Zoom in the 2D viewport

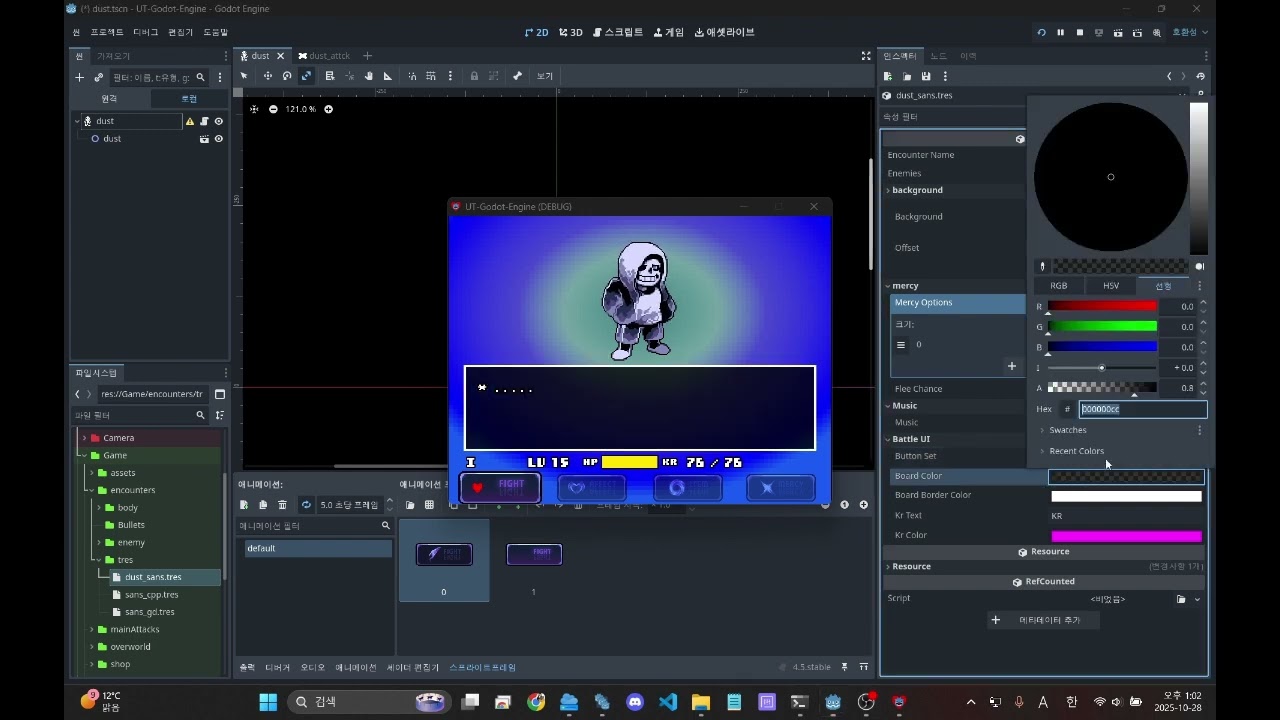pos(328,109)
